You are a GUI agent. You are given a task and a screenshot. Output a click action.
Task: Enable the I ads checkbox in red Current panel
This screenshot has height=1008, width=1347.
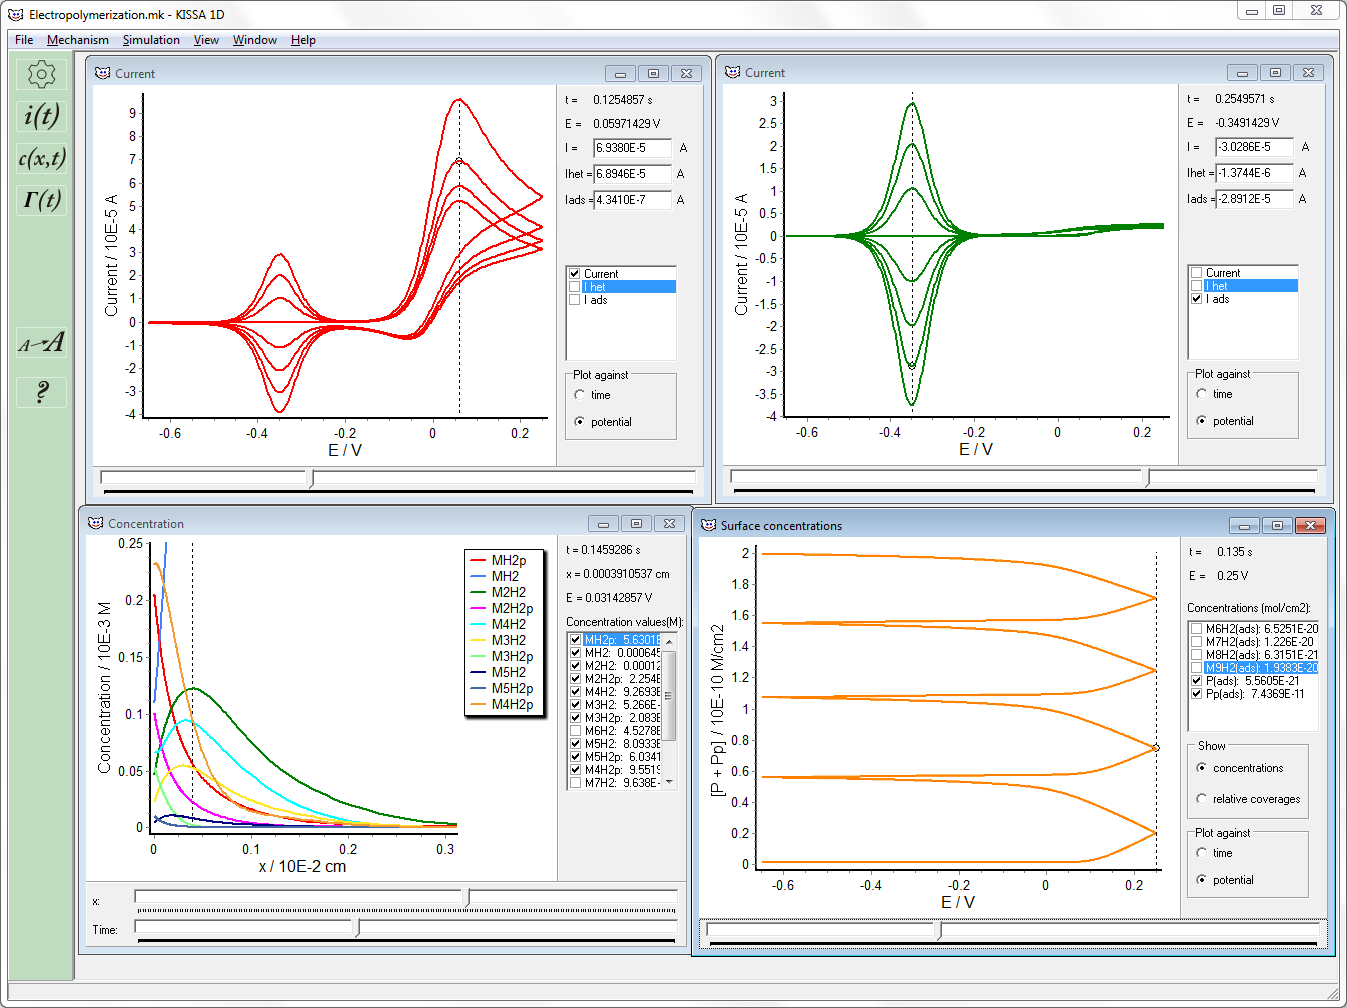574,300
